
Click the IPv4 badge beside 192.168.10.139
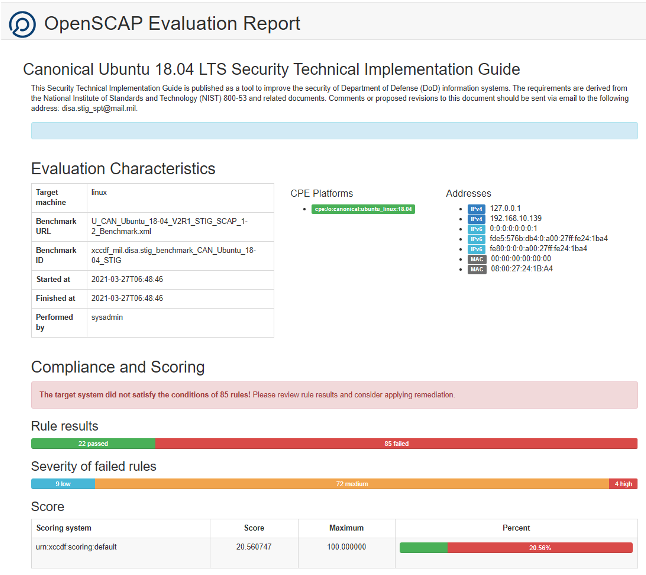[x=476, y=219]
